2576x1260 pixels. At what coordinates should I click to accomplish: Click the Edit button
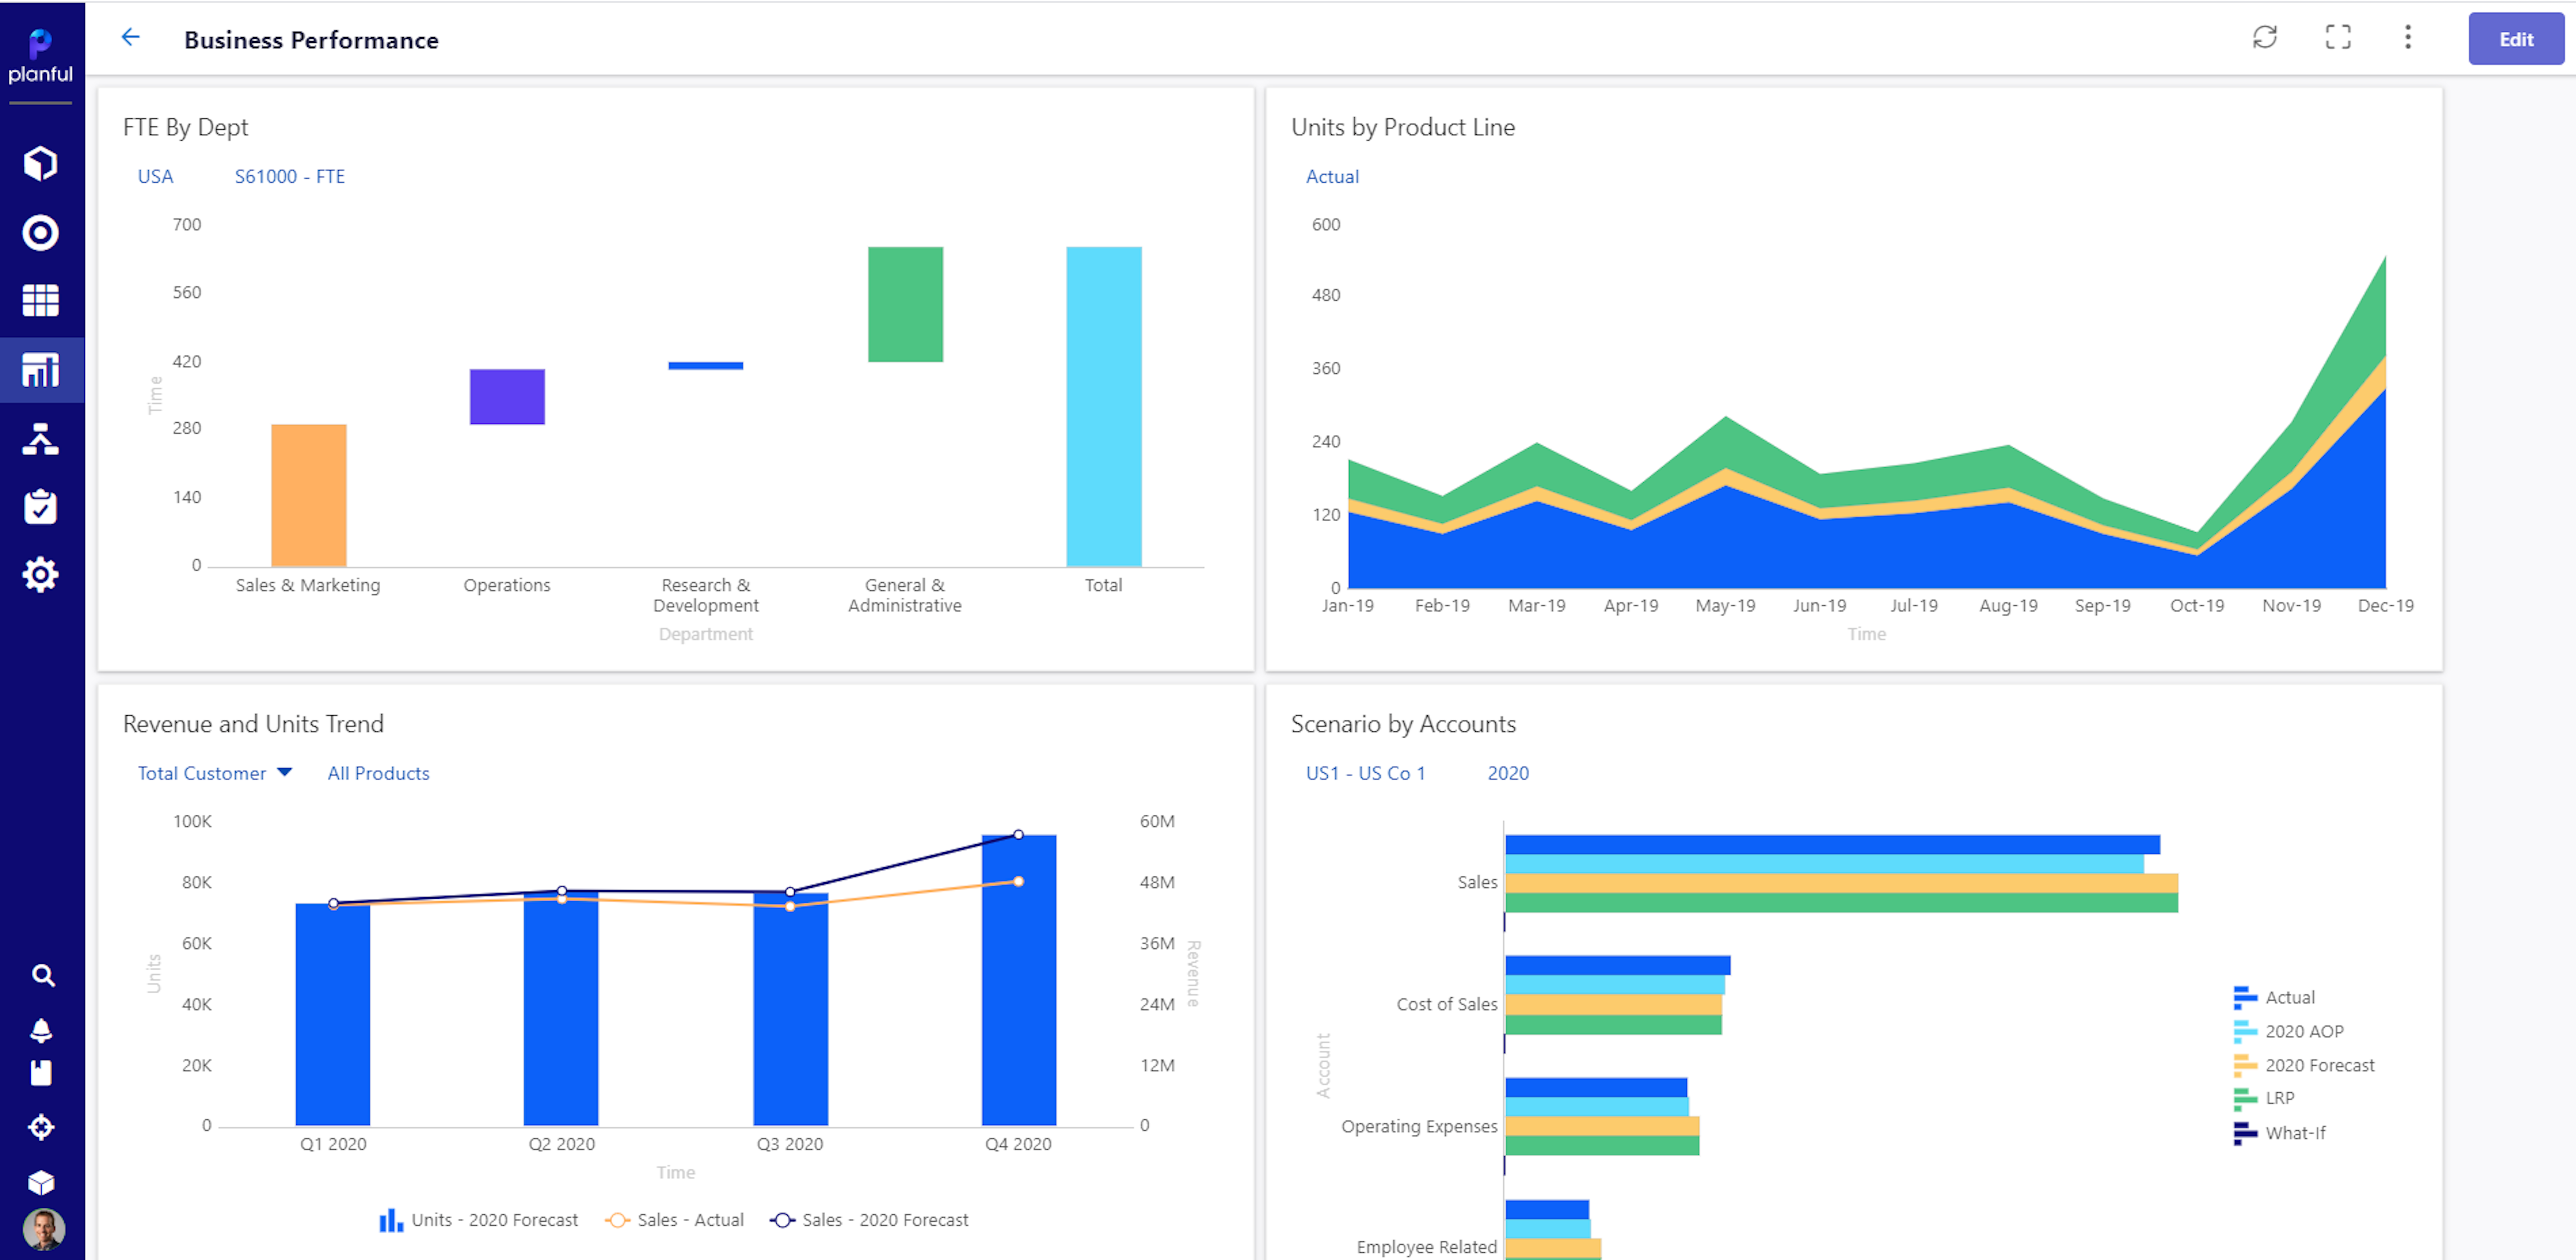pyautogui.click(x=2515, y=39)
